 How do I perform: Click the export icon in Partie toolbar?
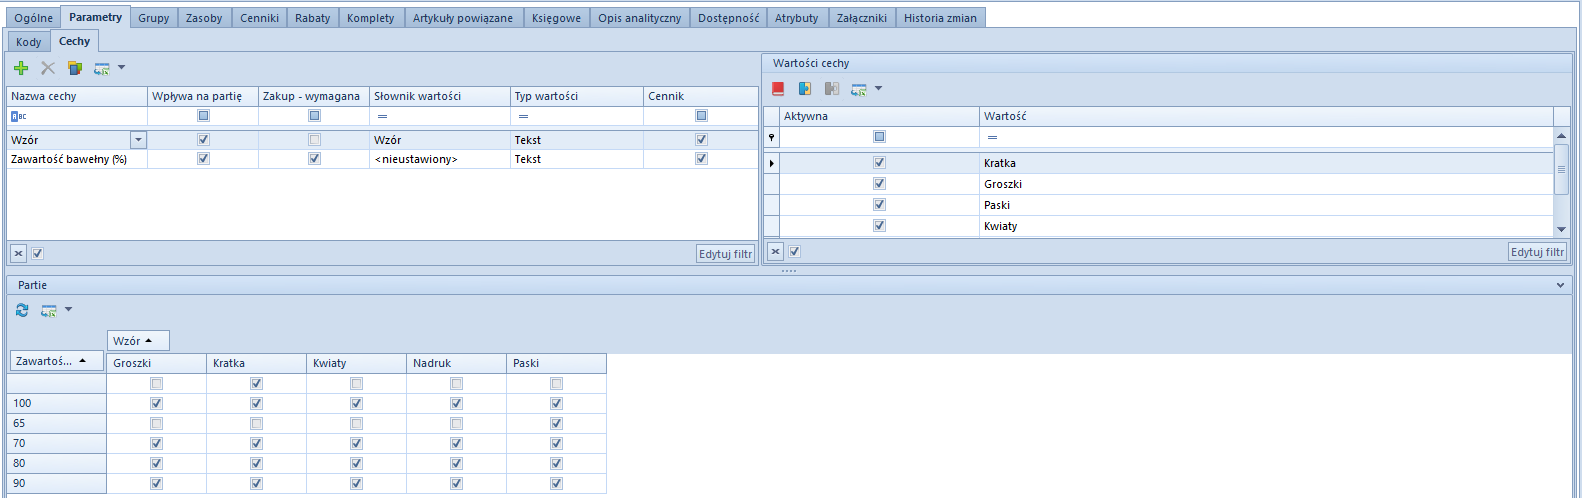49,311
